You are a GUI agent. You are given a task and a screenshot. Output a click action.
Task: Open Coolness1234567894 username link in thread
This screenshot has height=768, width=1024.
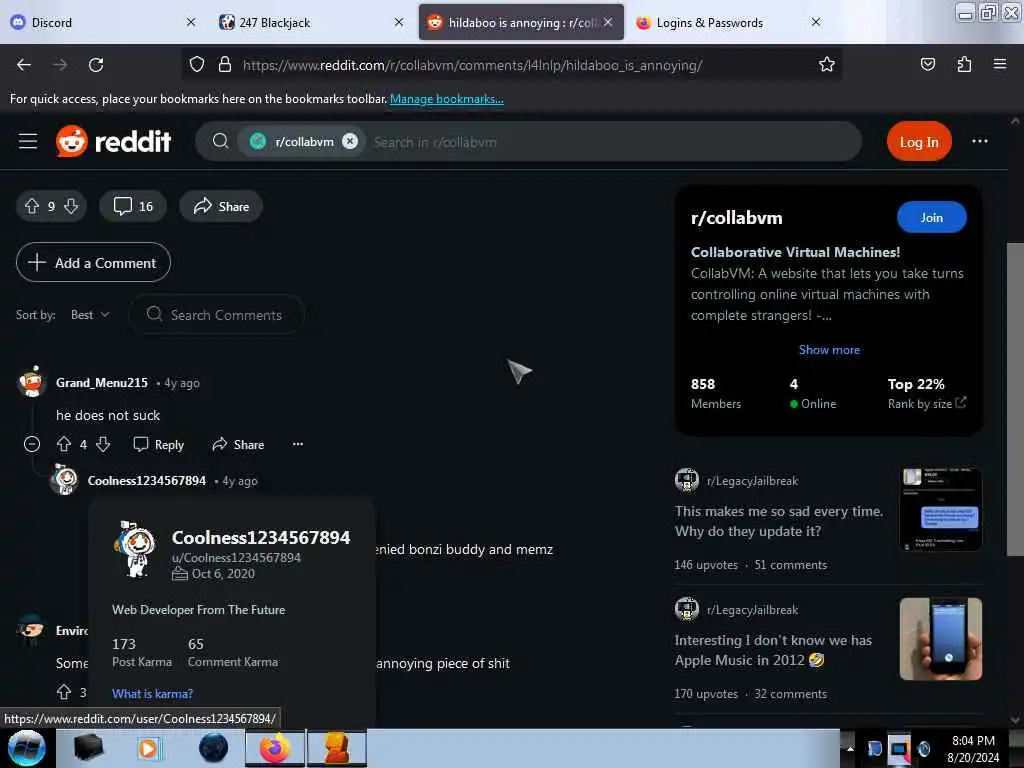click(x=147, y=481)
